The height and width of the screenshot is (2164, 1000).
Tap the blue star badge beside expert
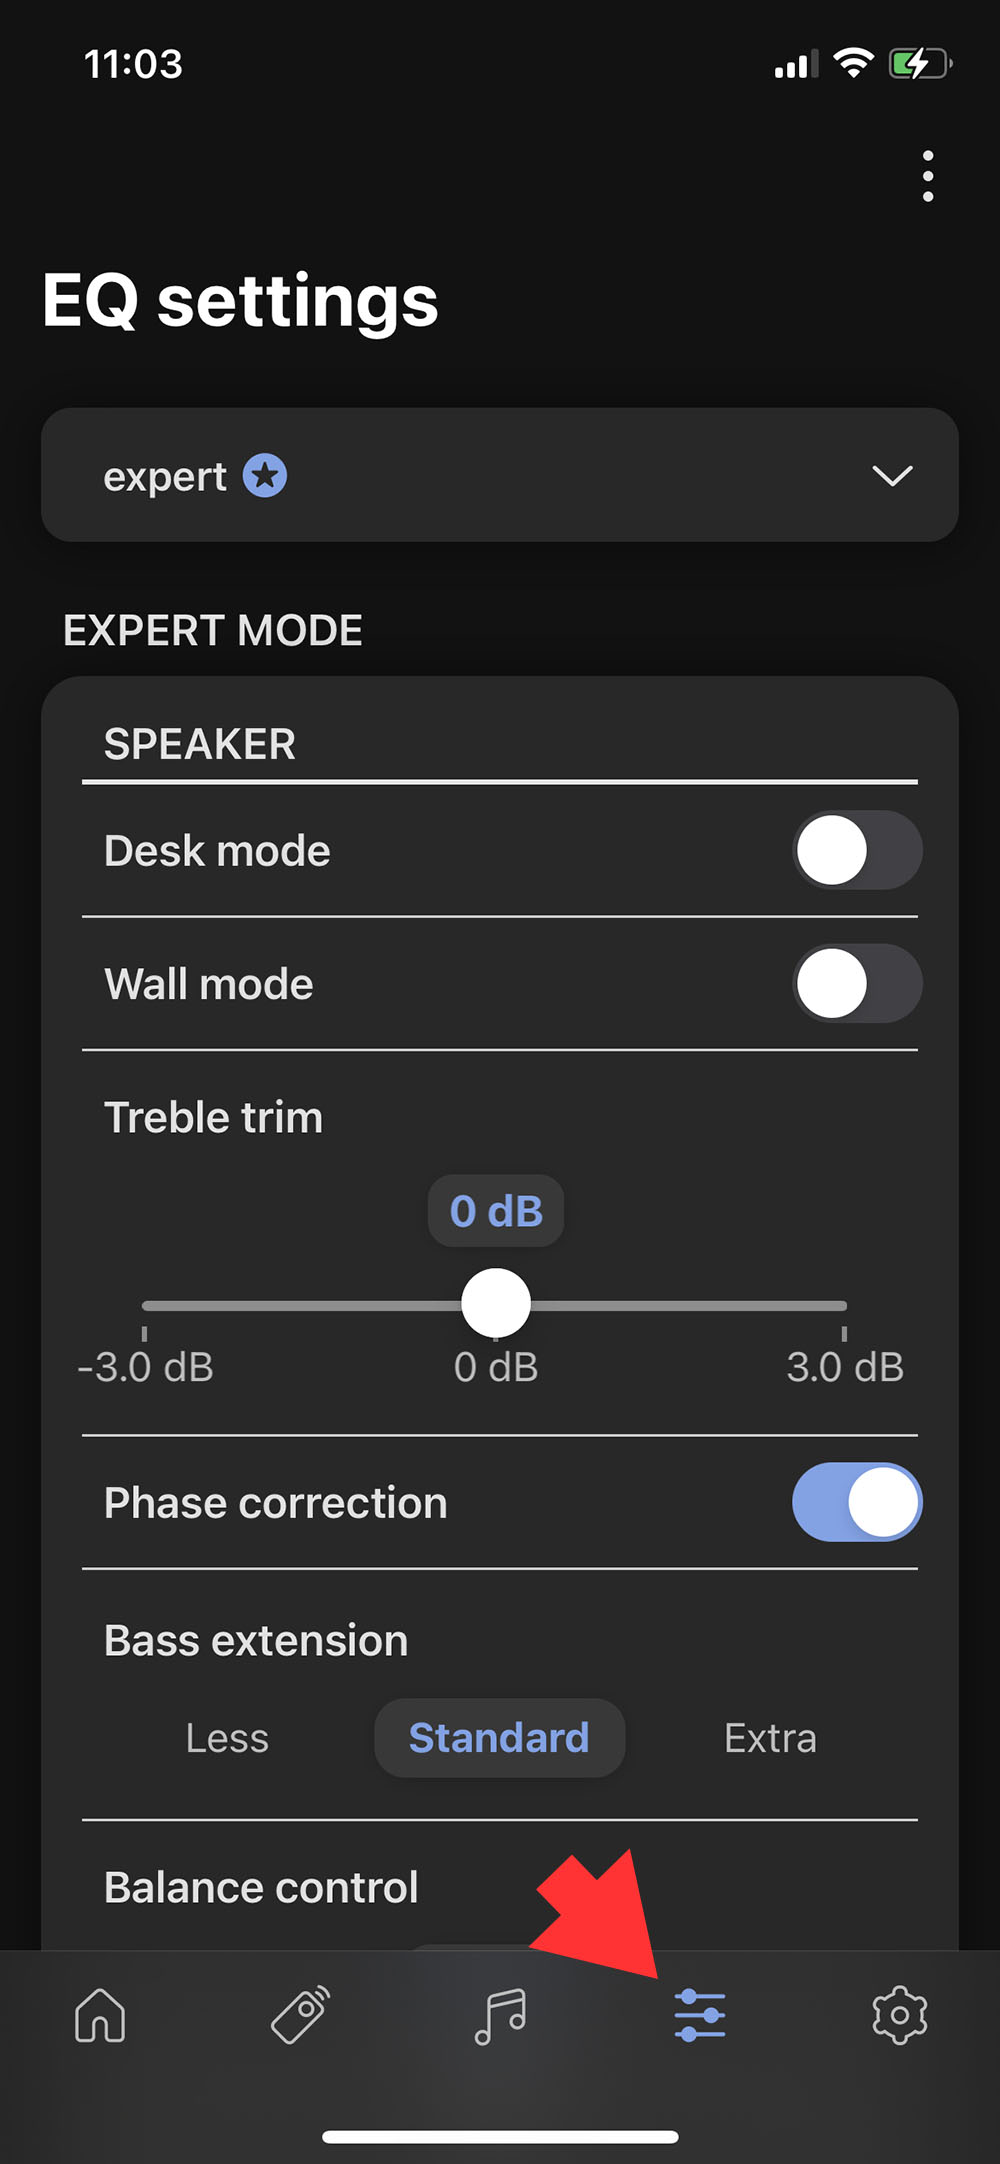coord(265,476)
